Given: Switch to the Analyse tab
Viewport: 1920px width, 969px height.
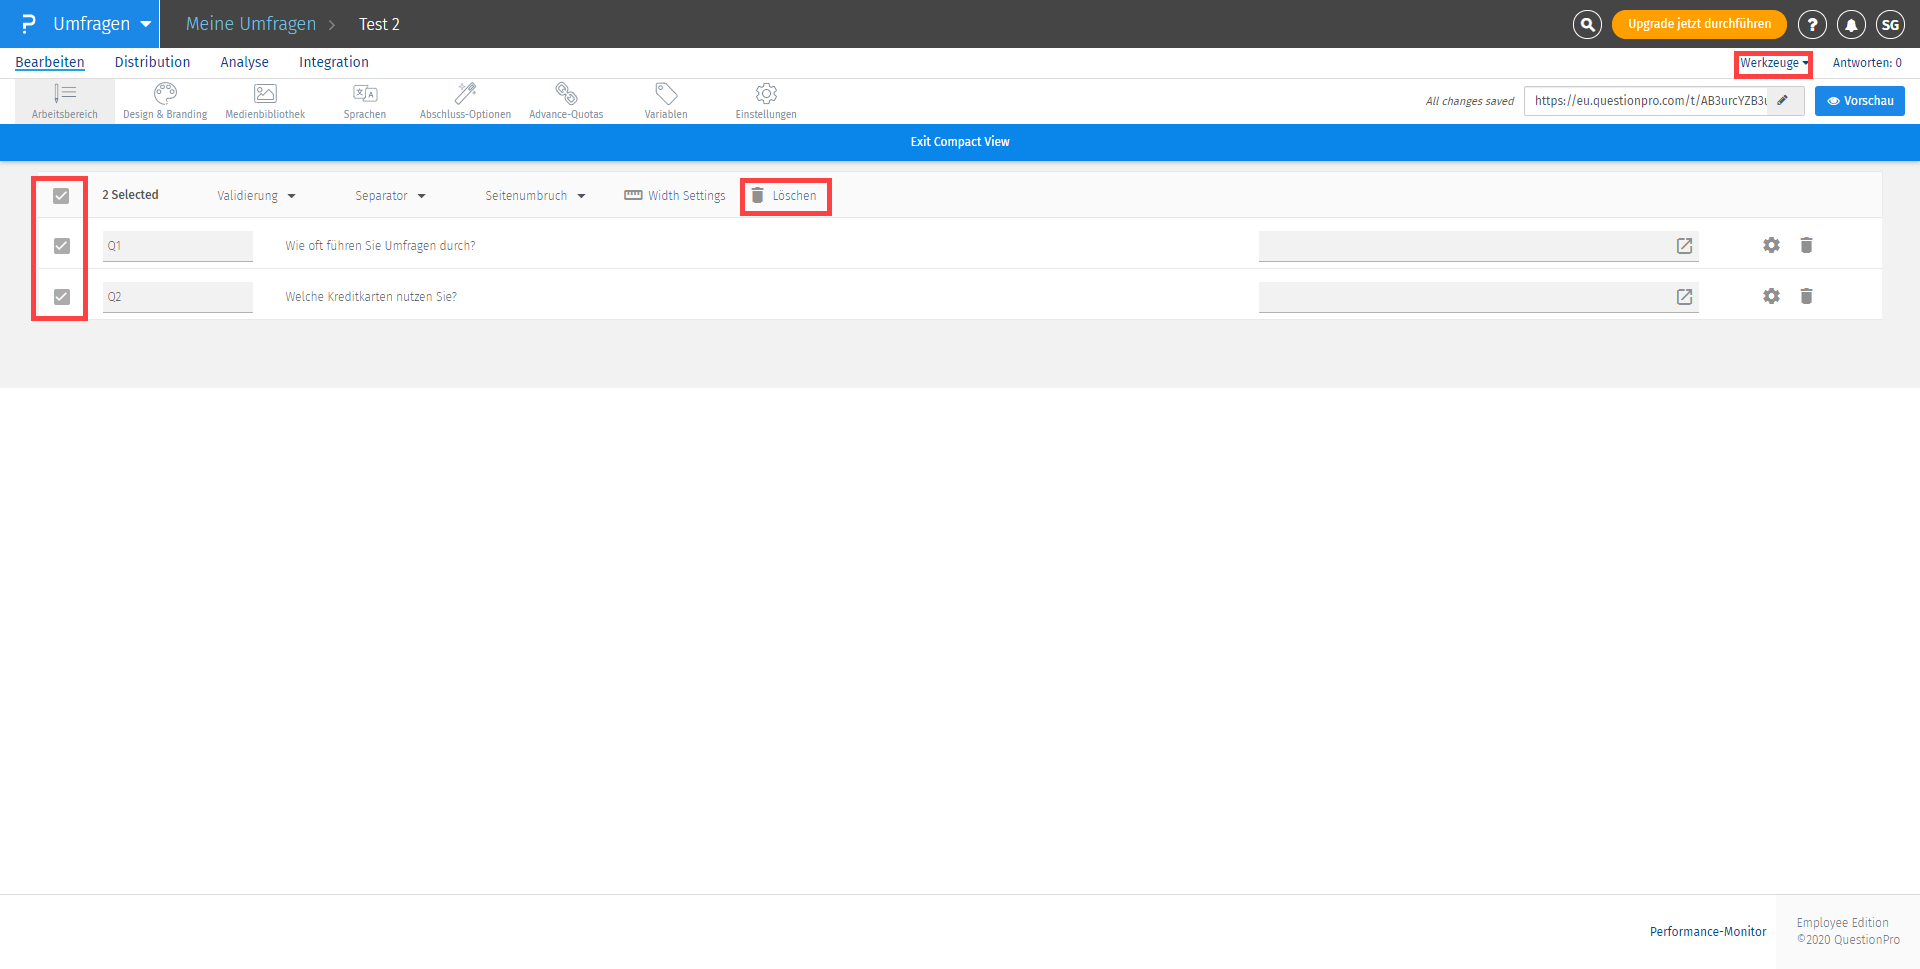Looking at the screenshot, I should point(244,62).
